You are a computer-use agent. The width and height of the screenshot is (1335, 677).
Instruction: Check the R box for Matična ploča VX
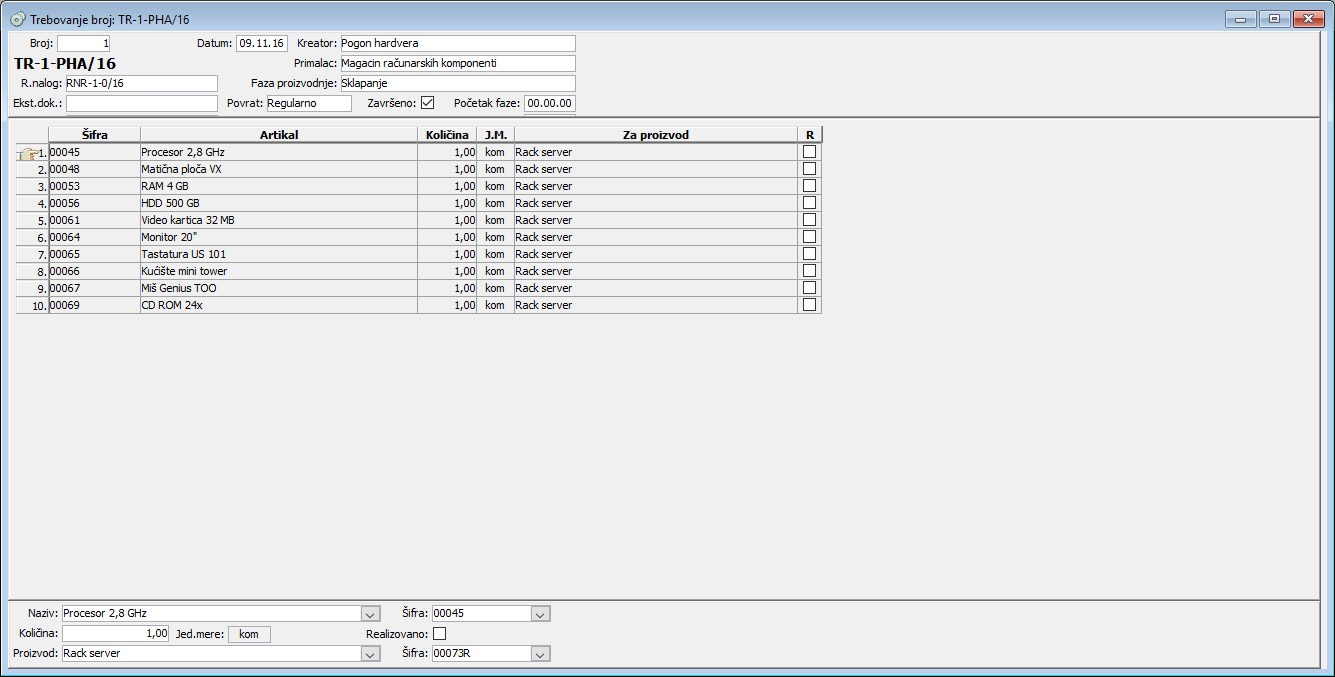pyautogui.click(x=809, y=169)
